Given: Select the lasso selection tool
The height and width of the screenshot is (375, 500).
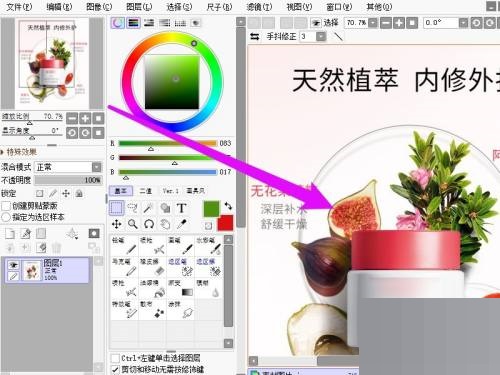Looking at the screenshot, I should (x=132, y=208).
